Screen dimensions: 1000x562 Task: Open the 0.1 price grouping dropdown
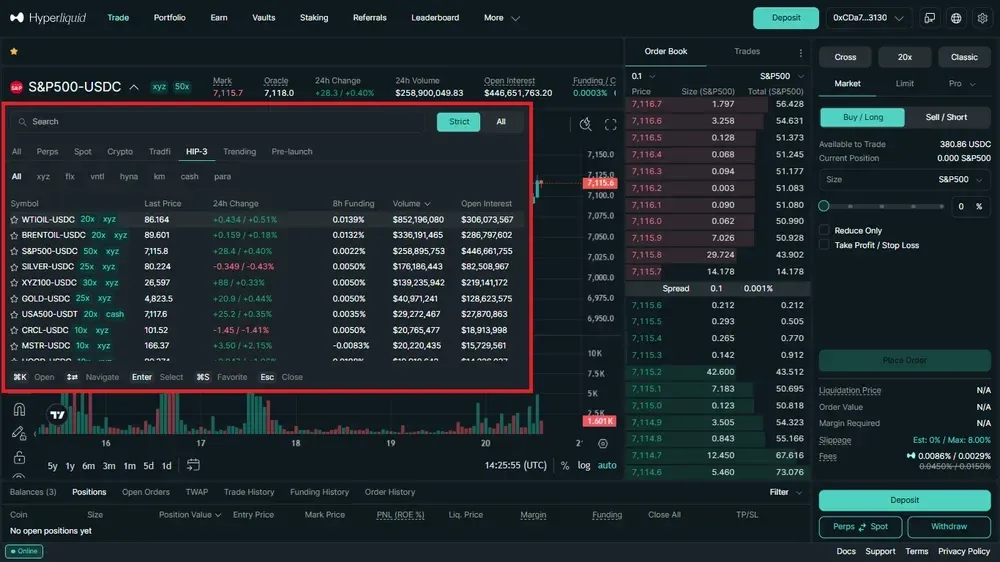(643, 76)
